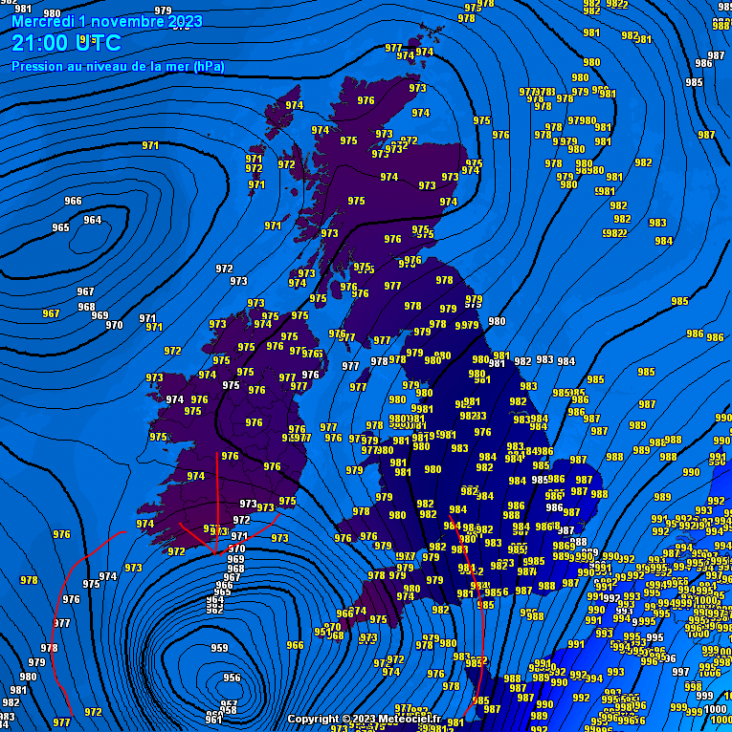Viewport: 732px width, 732px height.
Task: Click the "Copyright © 2023 Meteociel.fr" text
Action: tap(364, 718)
